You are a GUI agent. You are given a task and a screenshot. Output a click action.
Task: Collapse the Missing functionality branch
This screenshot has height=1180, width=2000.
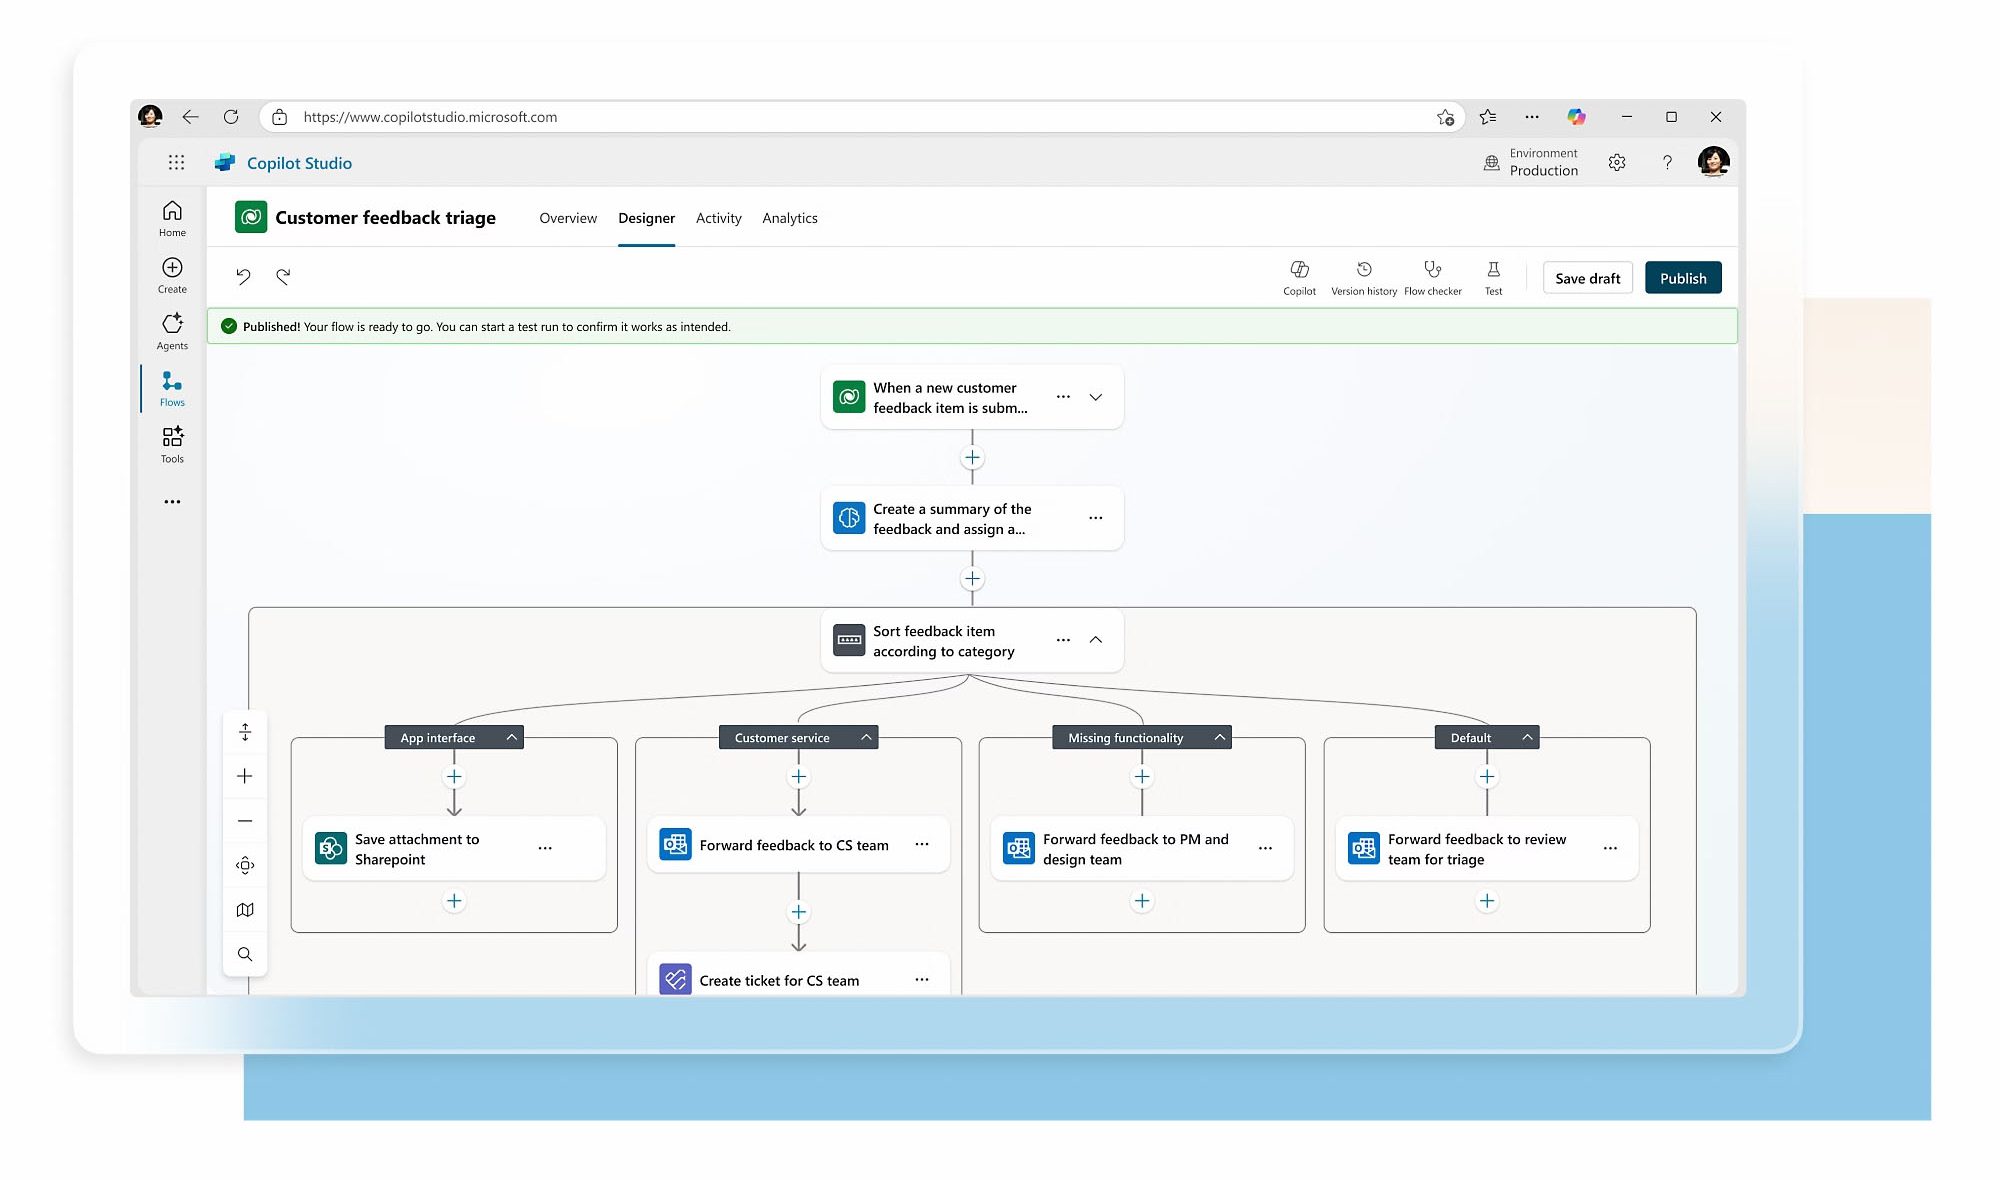pyautogui.click(x=1220, y=737)
